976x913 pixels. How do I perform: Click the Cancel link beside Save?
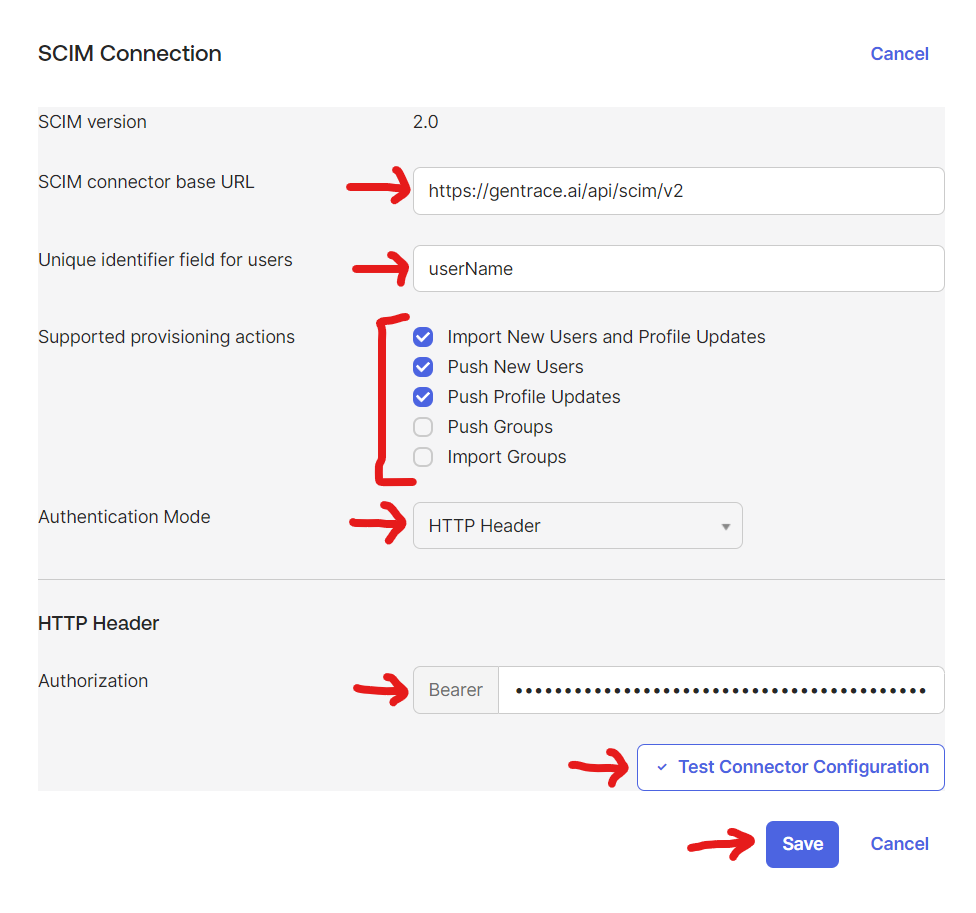coord(899,843)
